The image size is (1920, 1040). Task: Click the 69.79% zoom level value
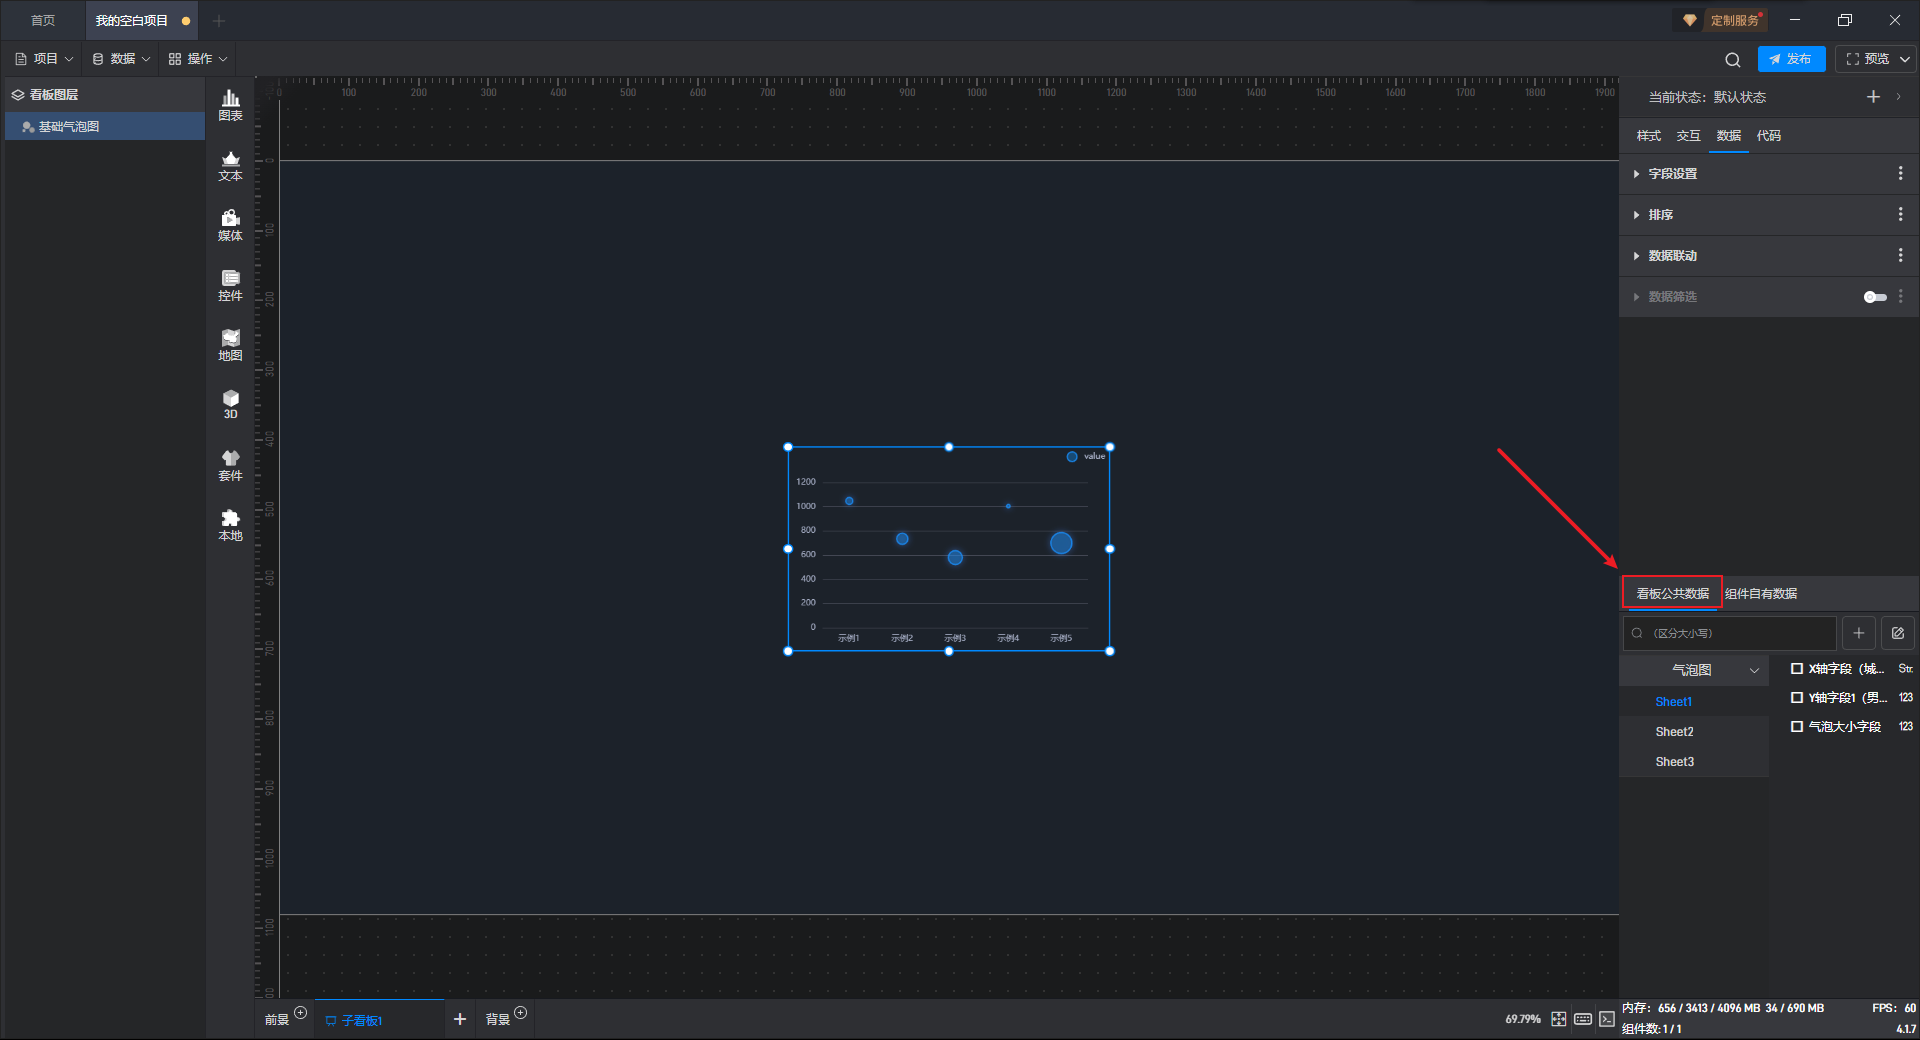[1523, 1019]
